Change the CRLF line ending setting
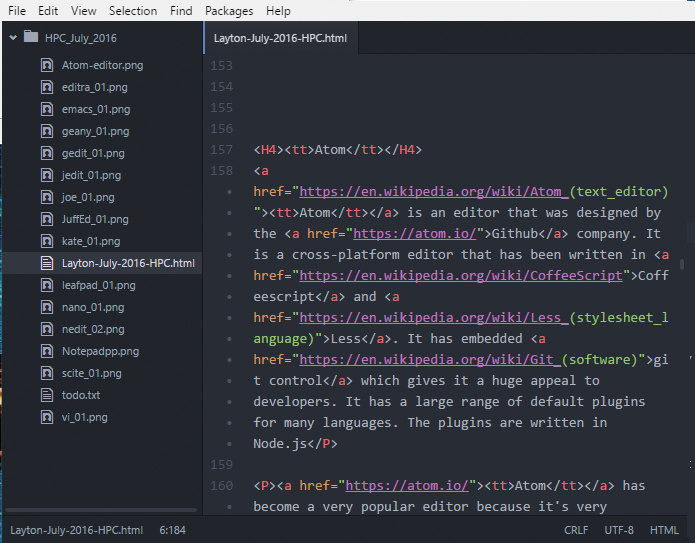Viewport: 695px width, 543px height. tap(576, 530)
